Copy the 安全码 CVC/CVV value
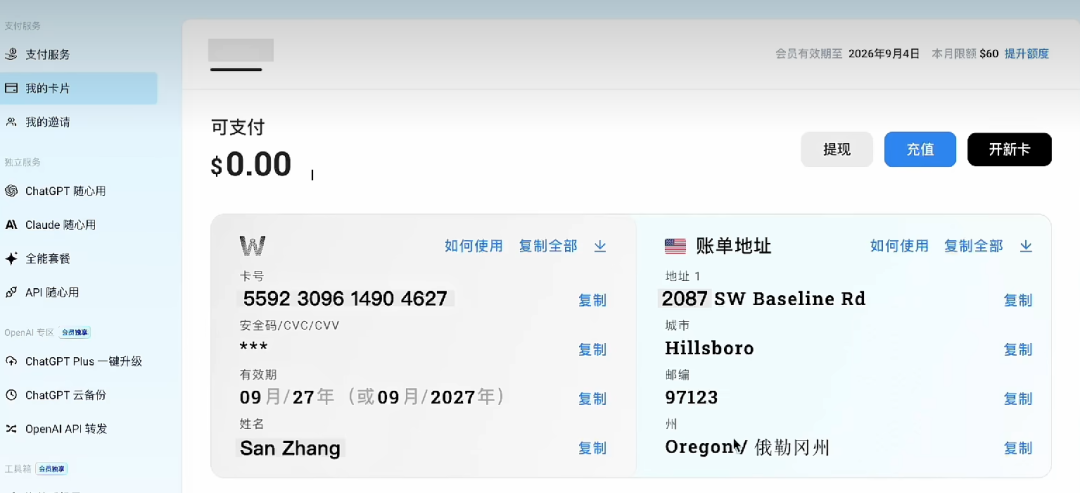The width and height of the screenshot is (1080, 493). [x=592, y=350]
